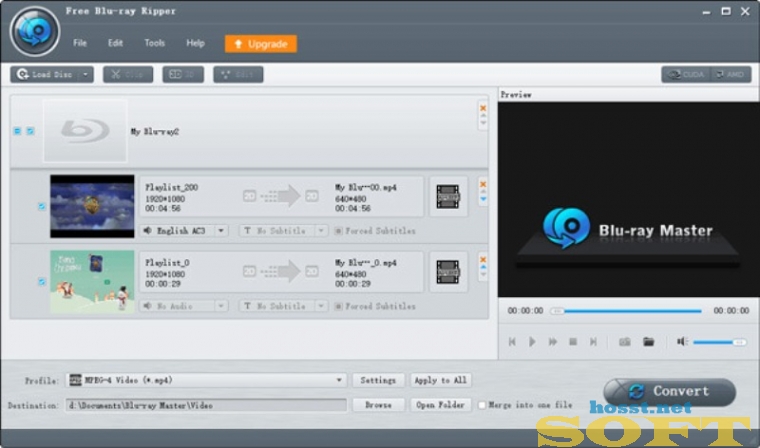Click output name My Blu~~_0.mp4
The image size is (760, 448).
pyautogui.click(x=365, y=263)
